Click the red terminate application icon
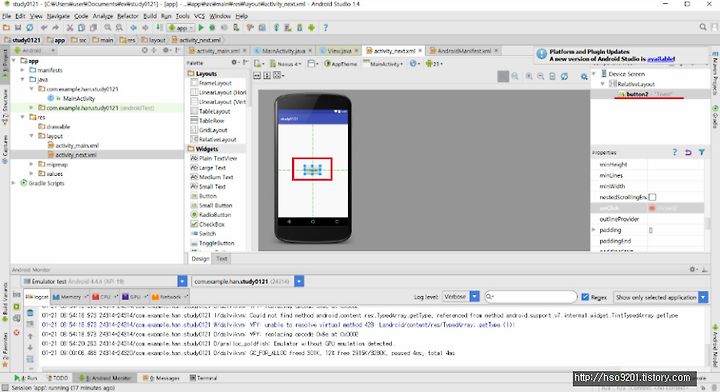The width and height of the screenshot is (720, 392). tap(17, 332)
